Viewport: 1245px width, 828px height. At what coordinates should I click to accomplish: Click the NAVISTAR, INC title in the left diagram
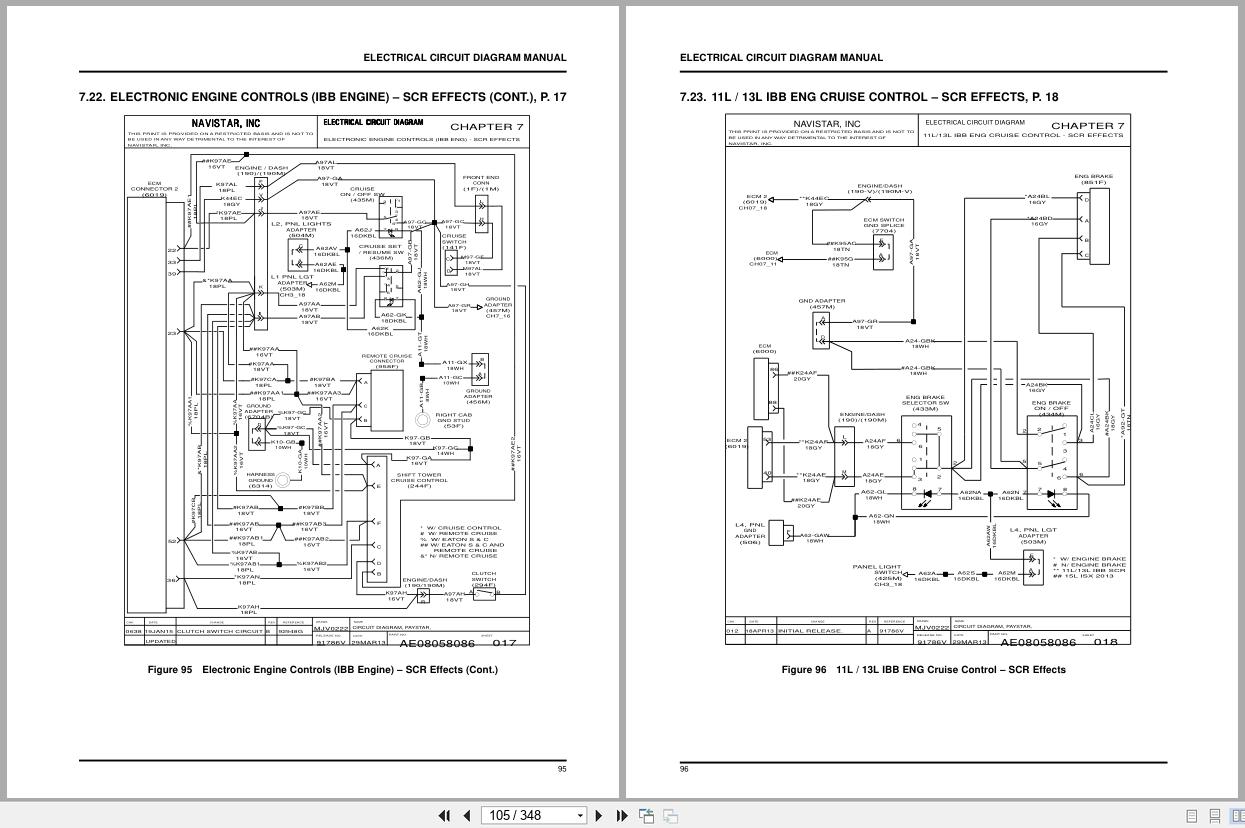(226, 123)
